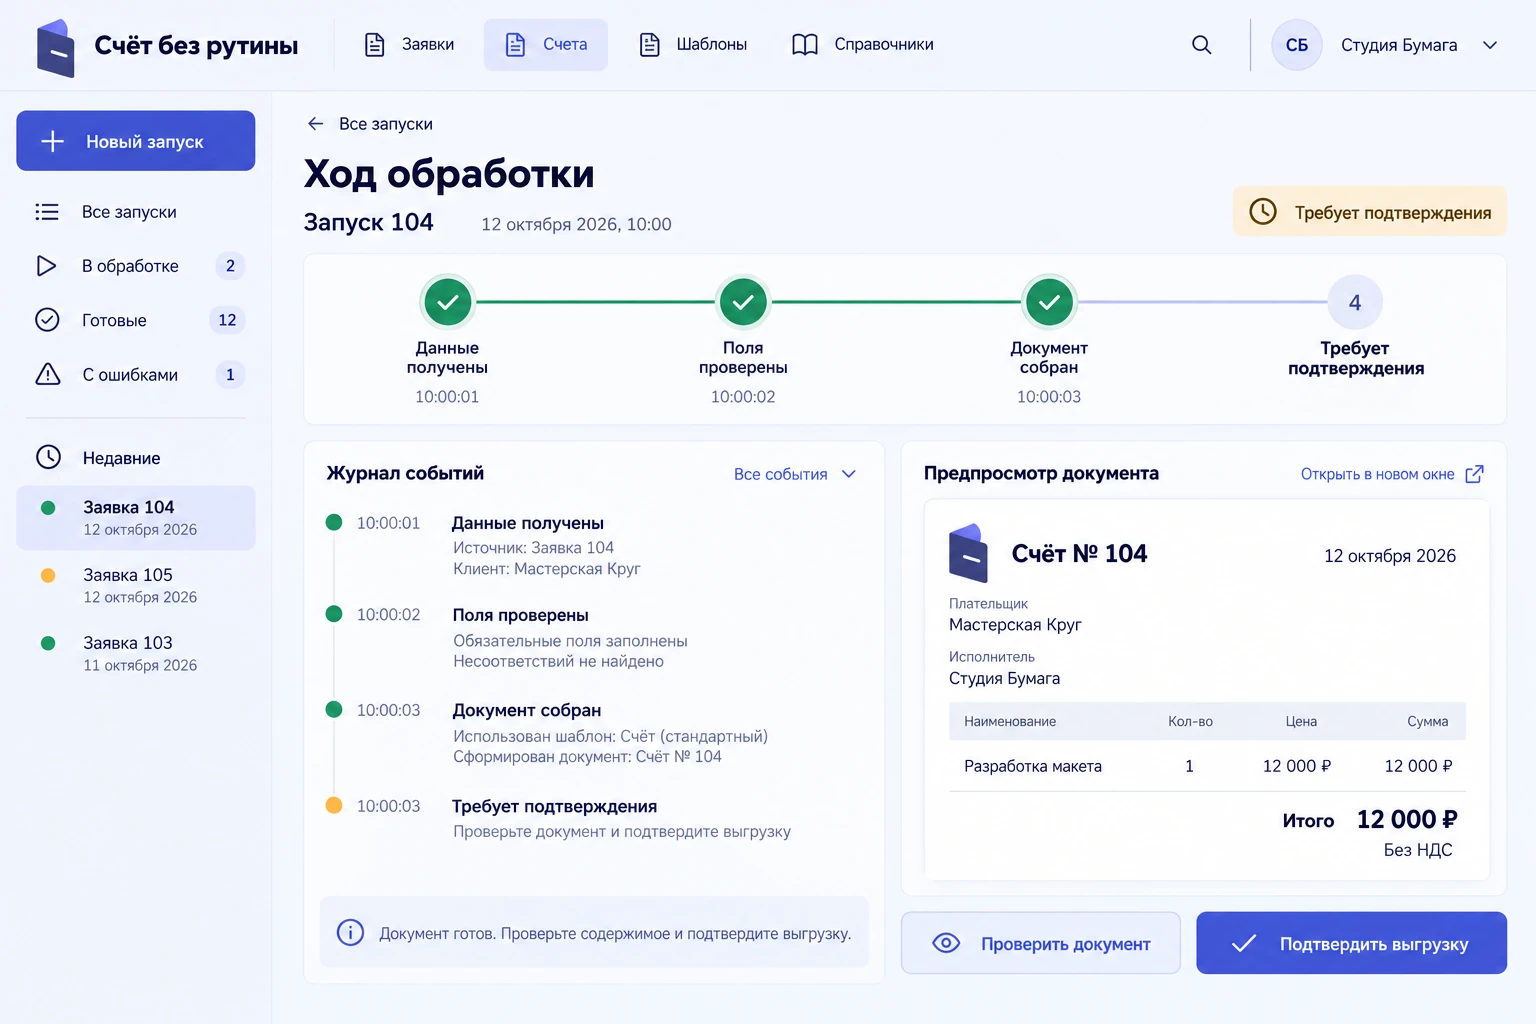Click the warning triangle beside С ошибками
This screenshot has width=1536, height=1024.
pyautogui.click(x=48, y=374)
